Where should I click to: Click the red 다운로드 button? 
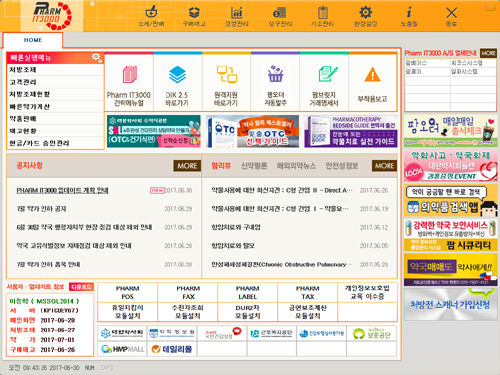(x=81, y=287)
